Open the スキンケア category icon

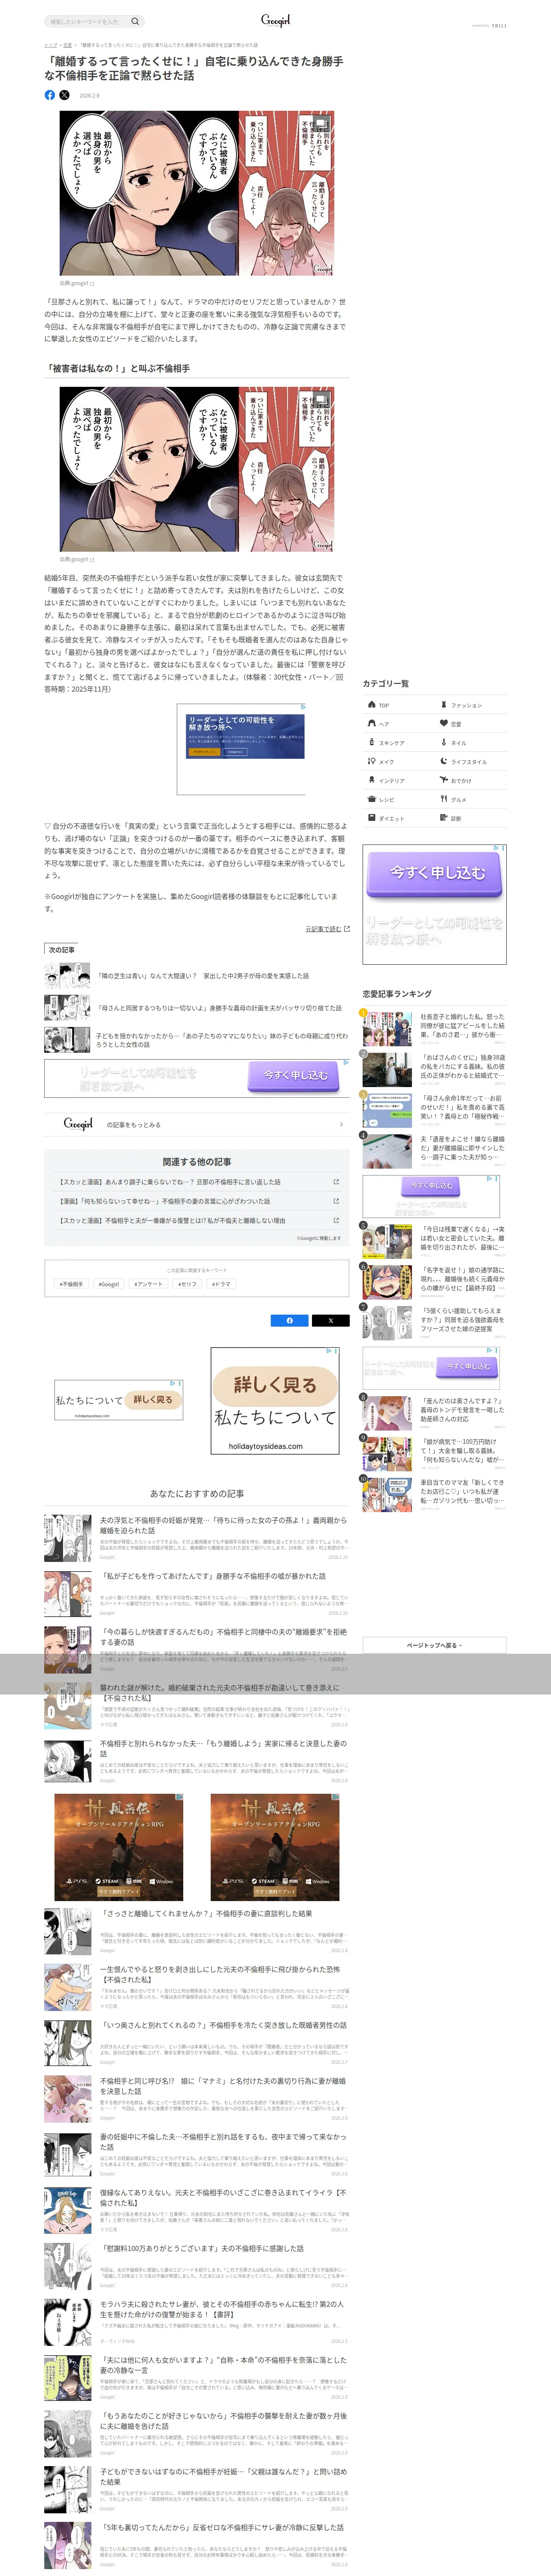click(372, 742)
